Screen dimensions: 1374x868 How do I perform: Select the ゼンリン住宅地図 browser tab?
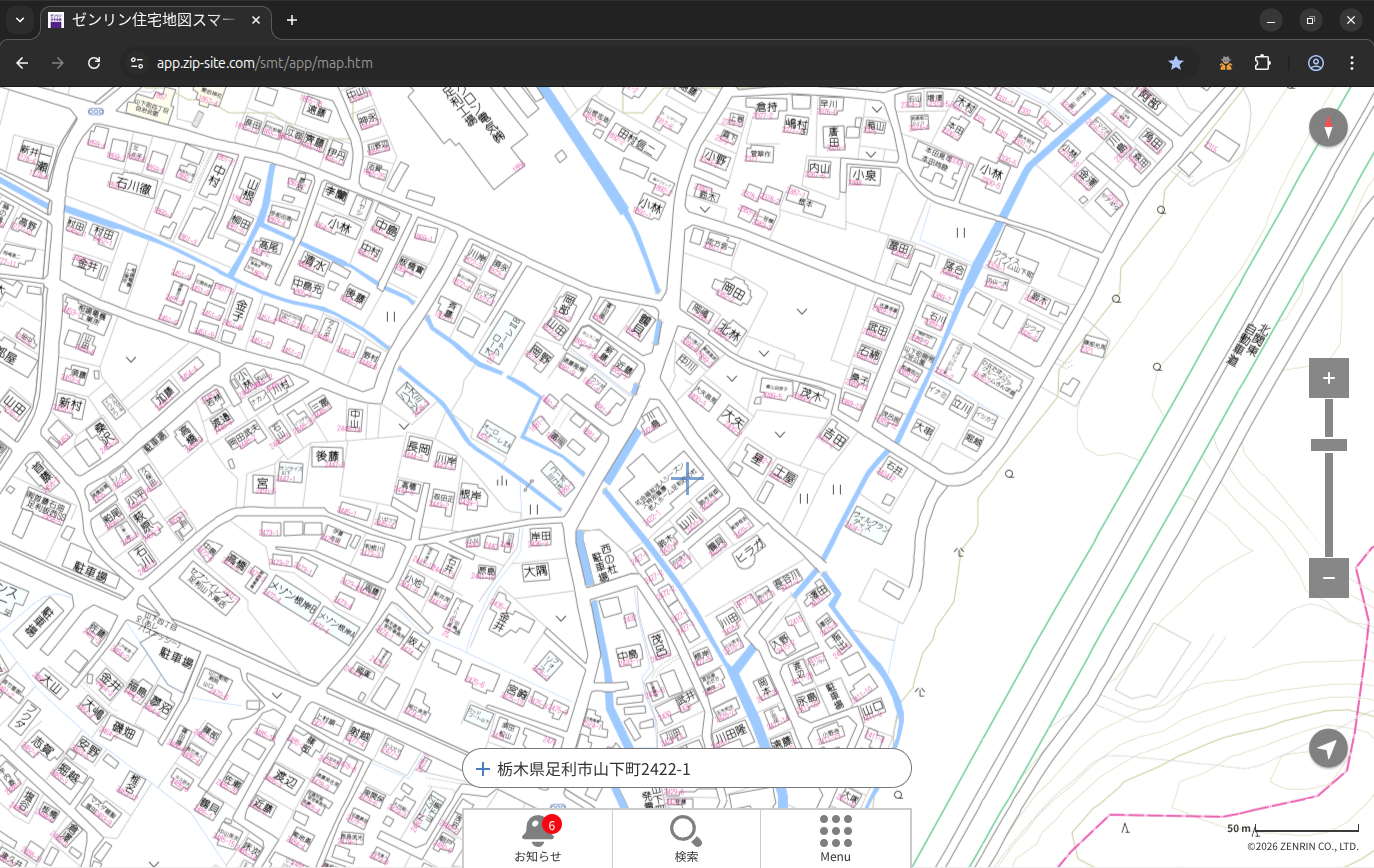(145, 20)
